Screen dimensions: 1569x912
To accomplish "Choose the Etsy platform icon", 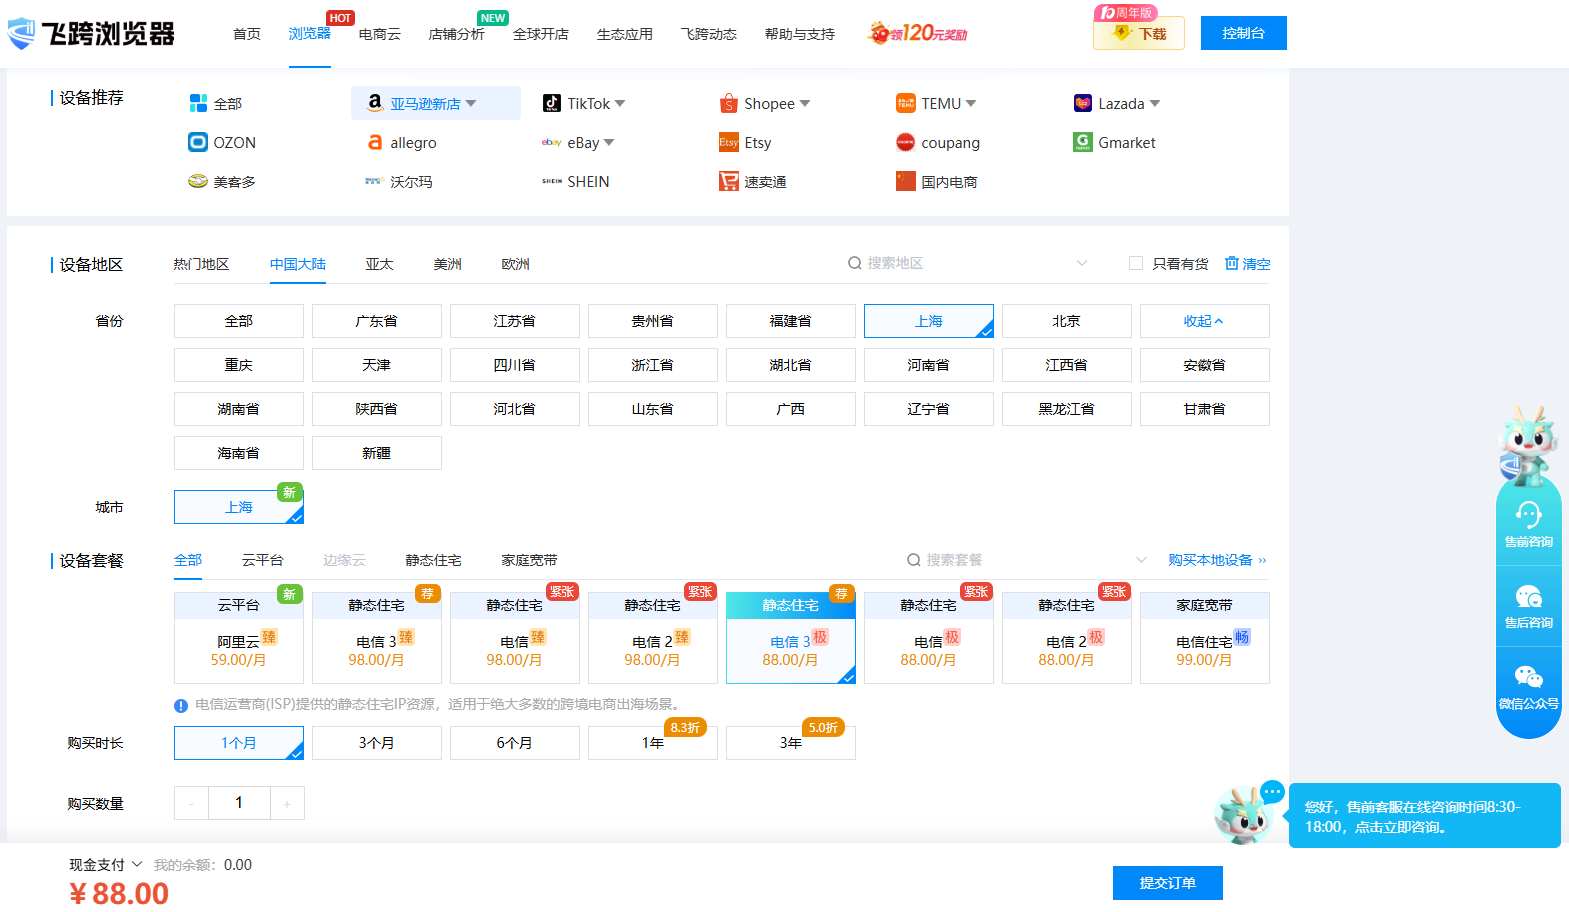I will (728, 142).
